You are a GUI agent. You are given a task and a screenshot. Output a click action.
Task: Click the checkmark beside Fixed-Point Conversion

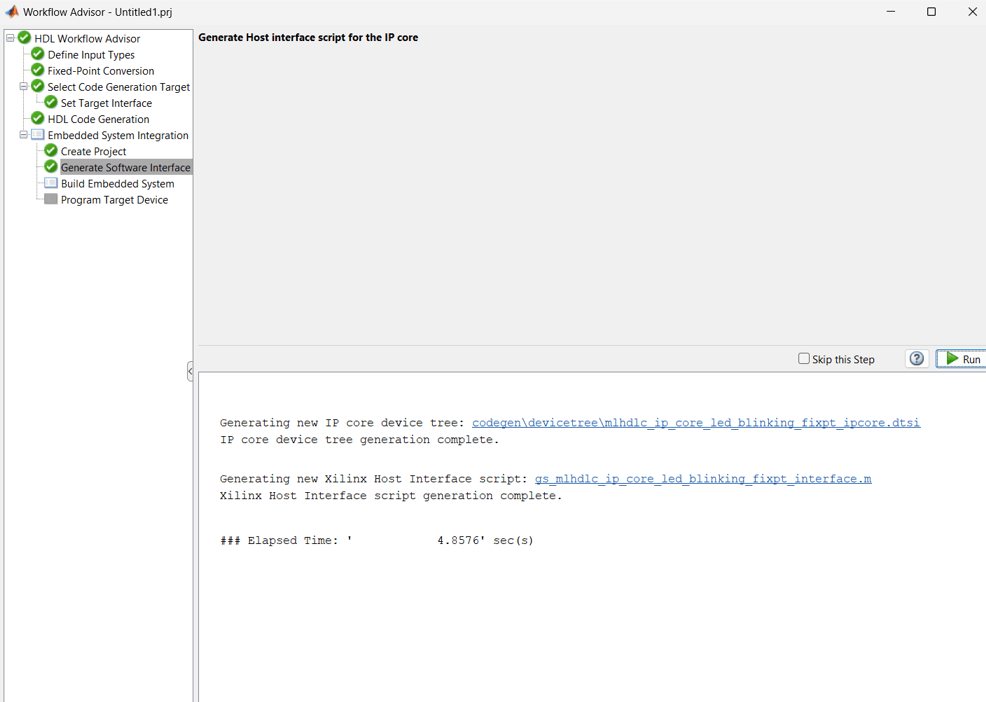click(36, 70)
